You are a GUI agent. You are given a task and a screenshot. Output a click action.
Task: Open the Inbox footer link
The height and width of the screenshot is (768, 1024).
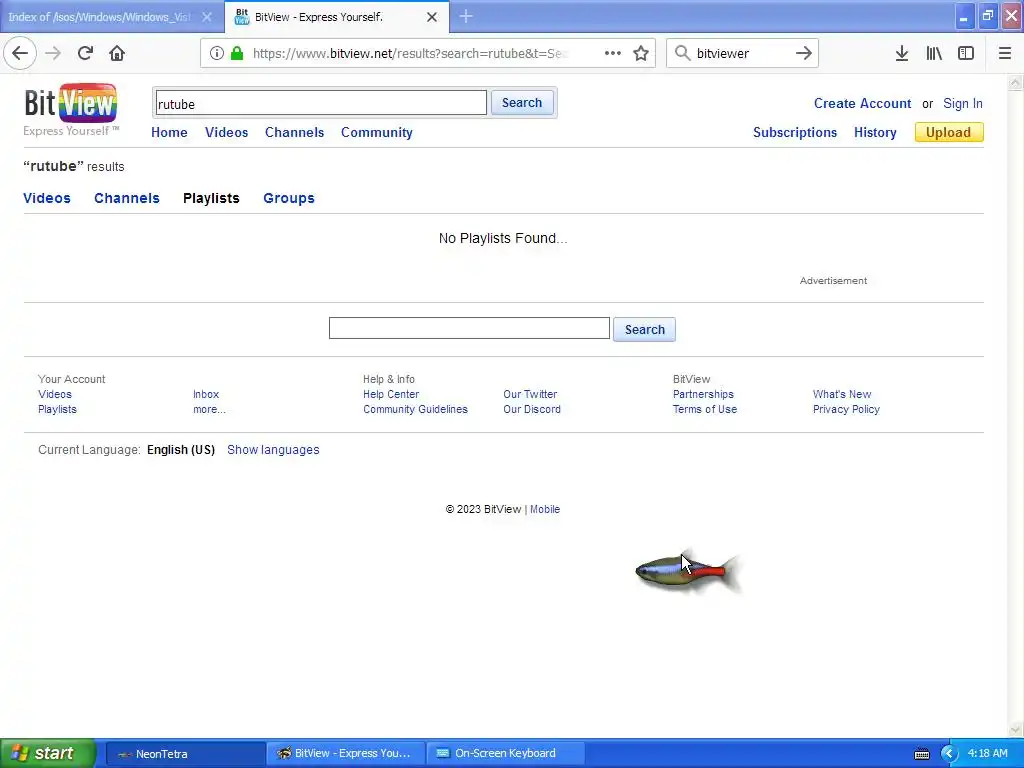pos(206,394)
